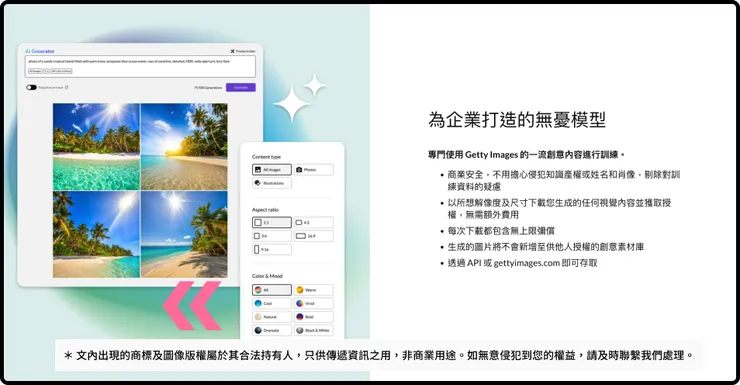Click the purple Generate button
This screenshot has height=385, width=740.
(241, 87)
